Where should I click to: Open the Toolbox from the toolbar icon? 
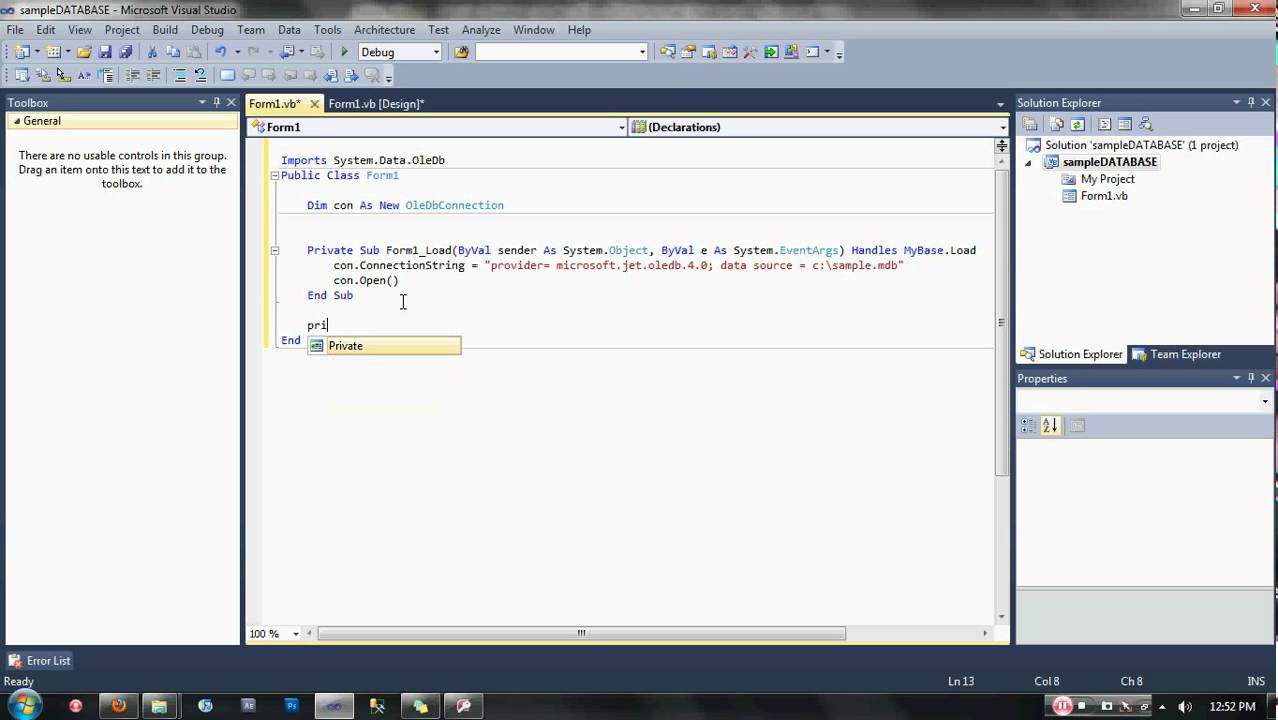pos(748,52)
